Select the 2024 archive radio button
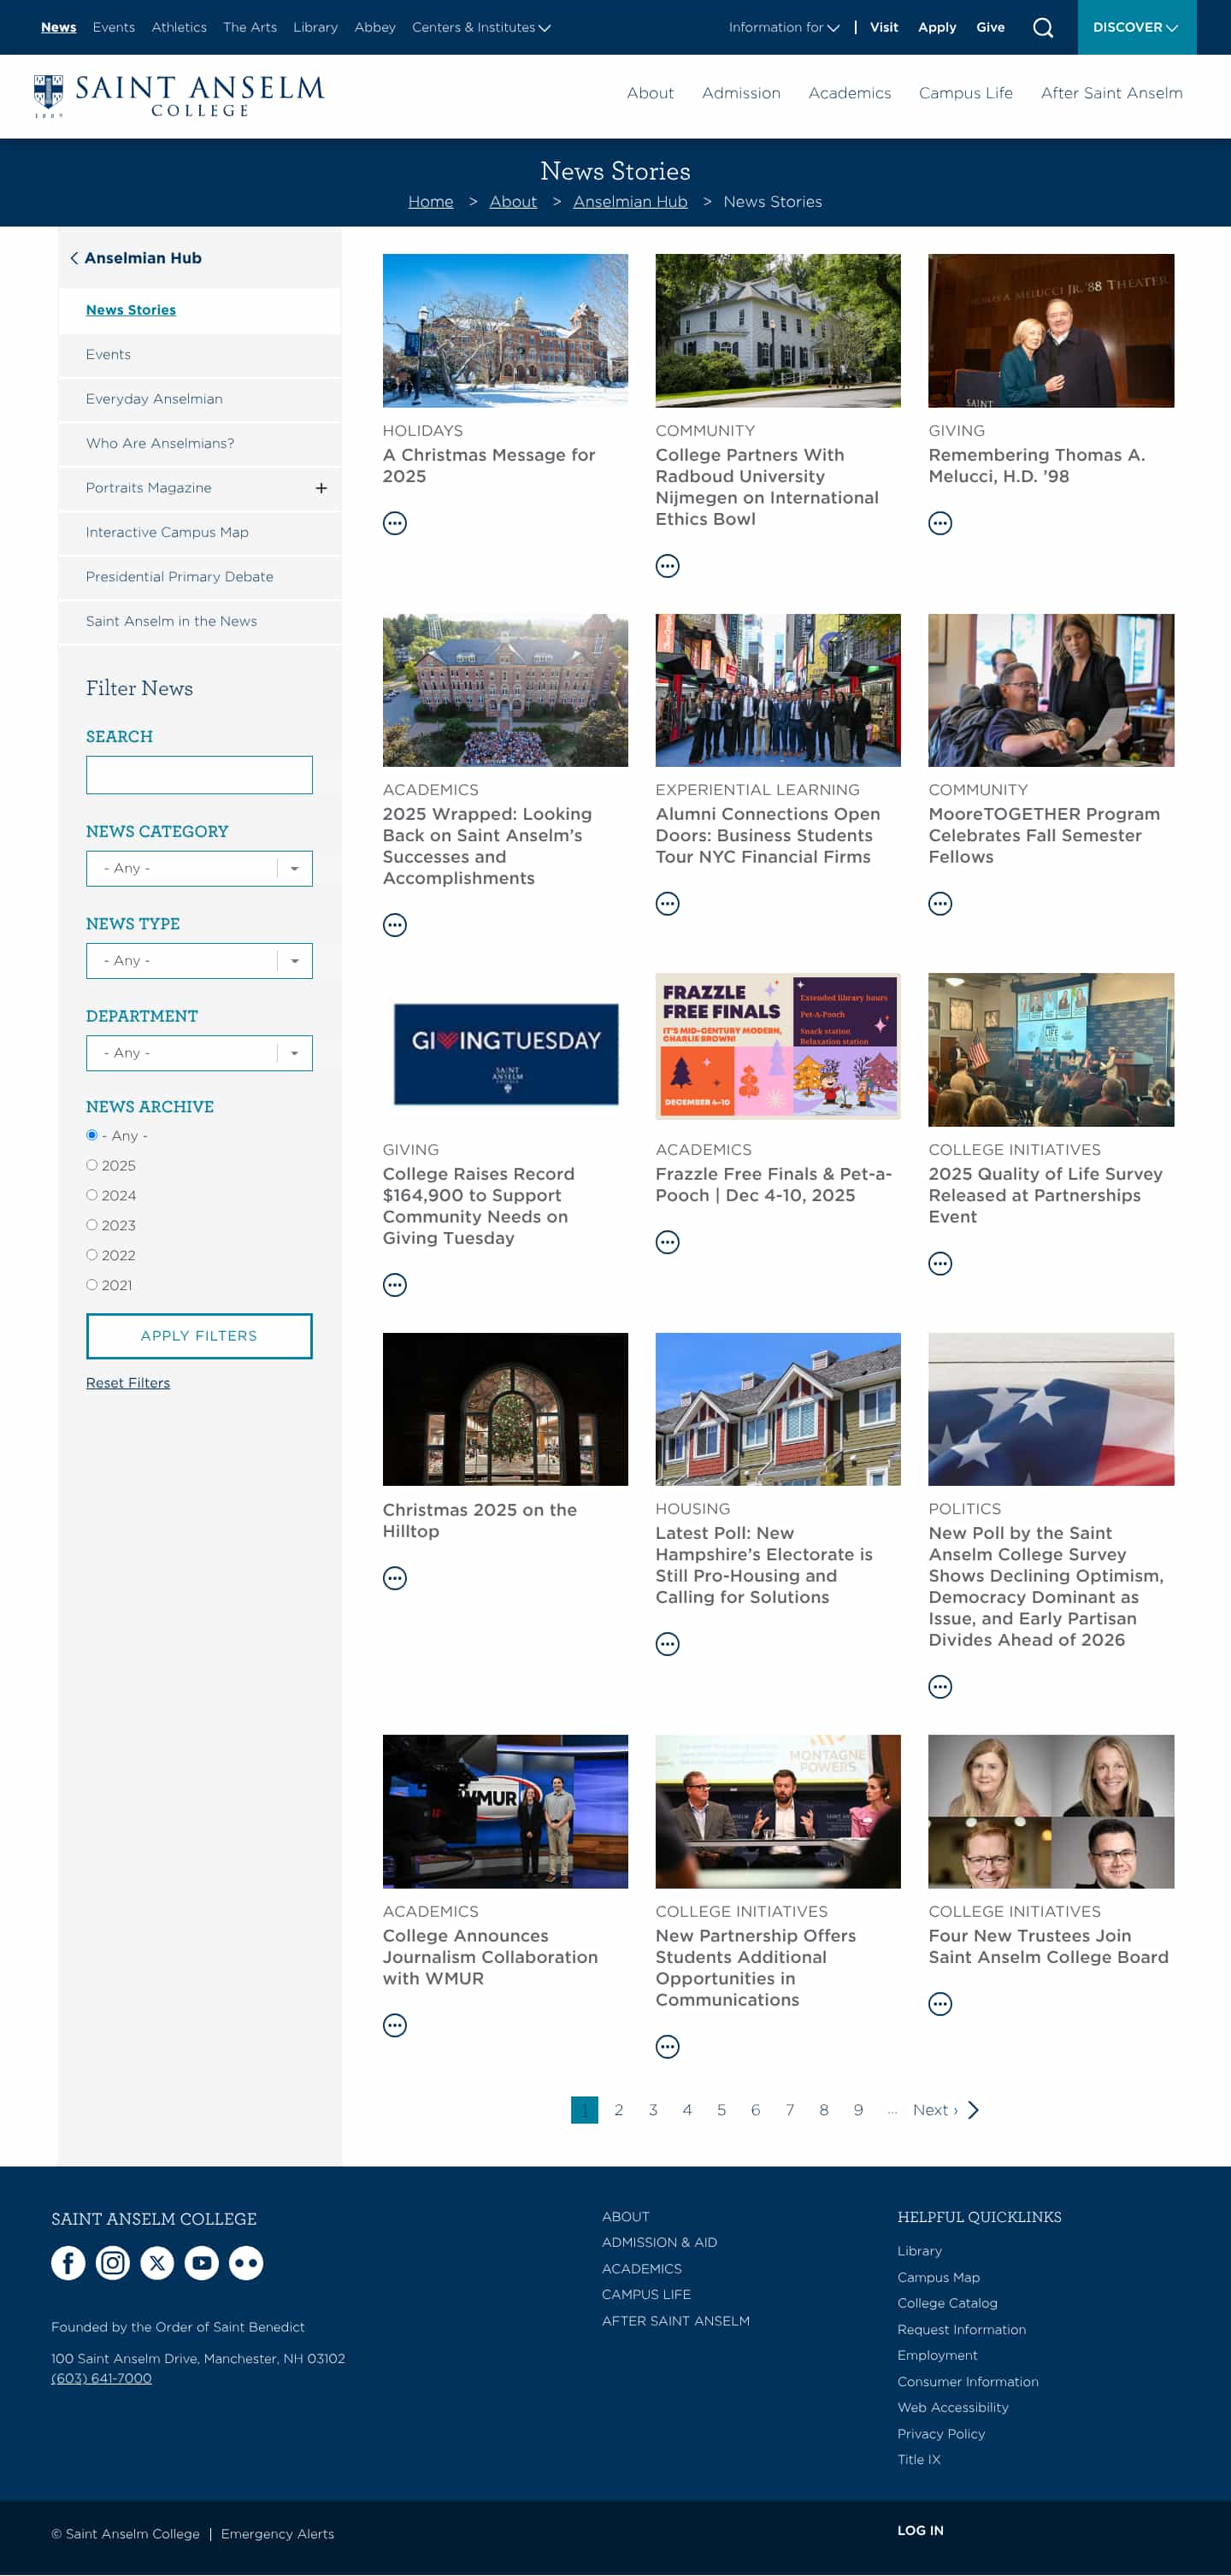Viewport: 1231px width, 2576px height. tap(91, 1195)
